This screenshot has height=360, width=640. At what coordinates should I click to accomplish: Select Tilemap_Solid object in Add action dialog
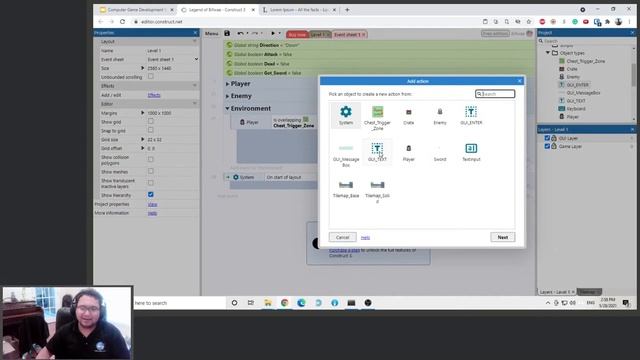377,191
